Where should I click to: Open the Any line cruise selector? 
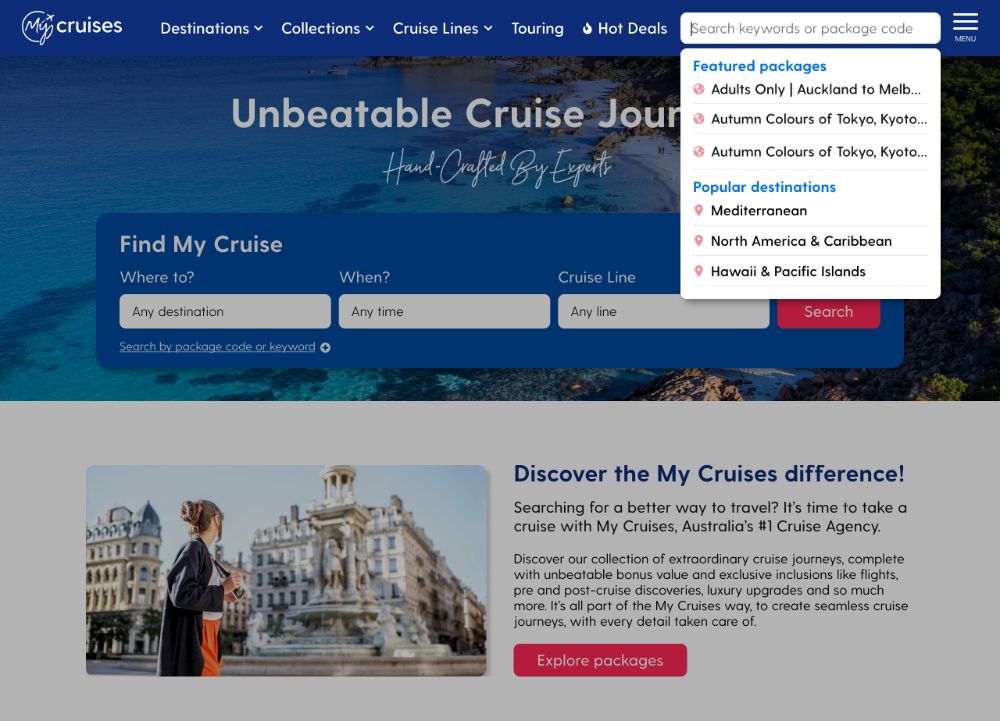[x=664, y=311]
